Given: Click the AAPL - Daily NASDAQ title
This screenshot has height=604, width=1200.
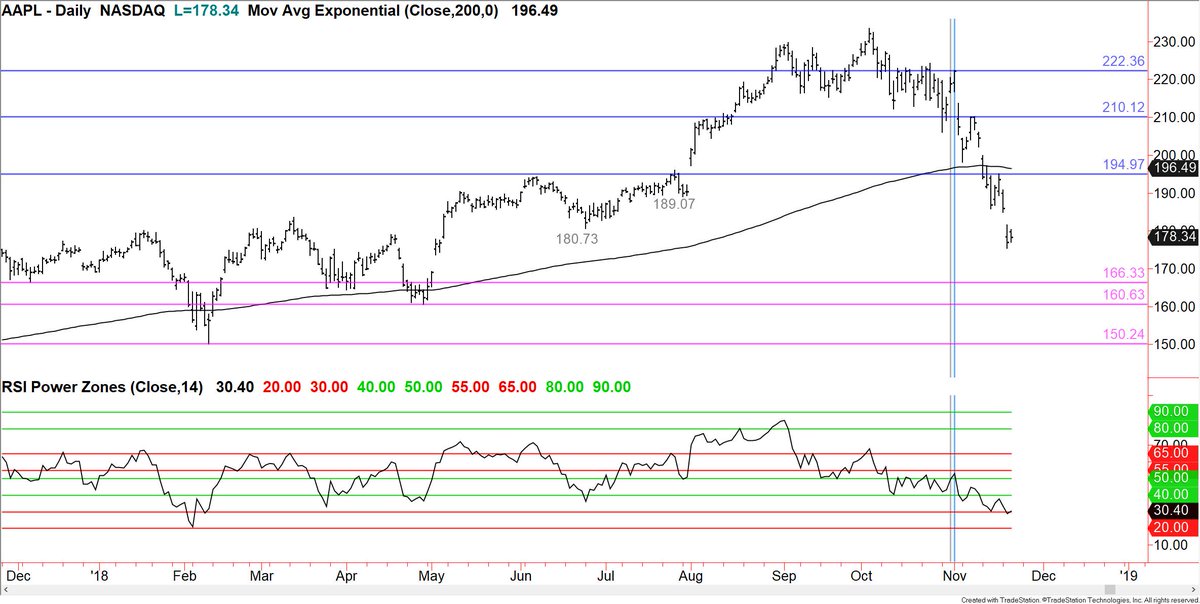Looking at the screenshot, I should click(x=82, y=11).
